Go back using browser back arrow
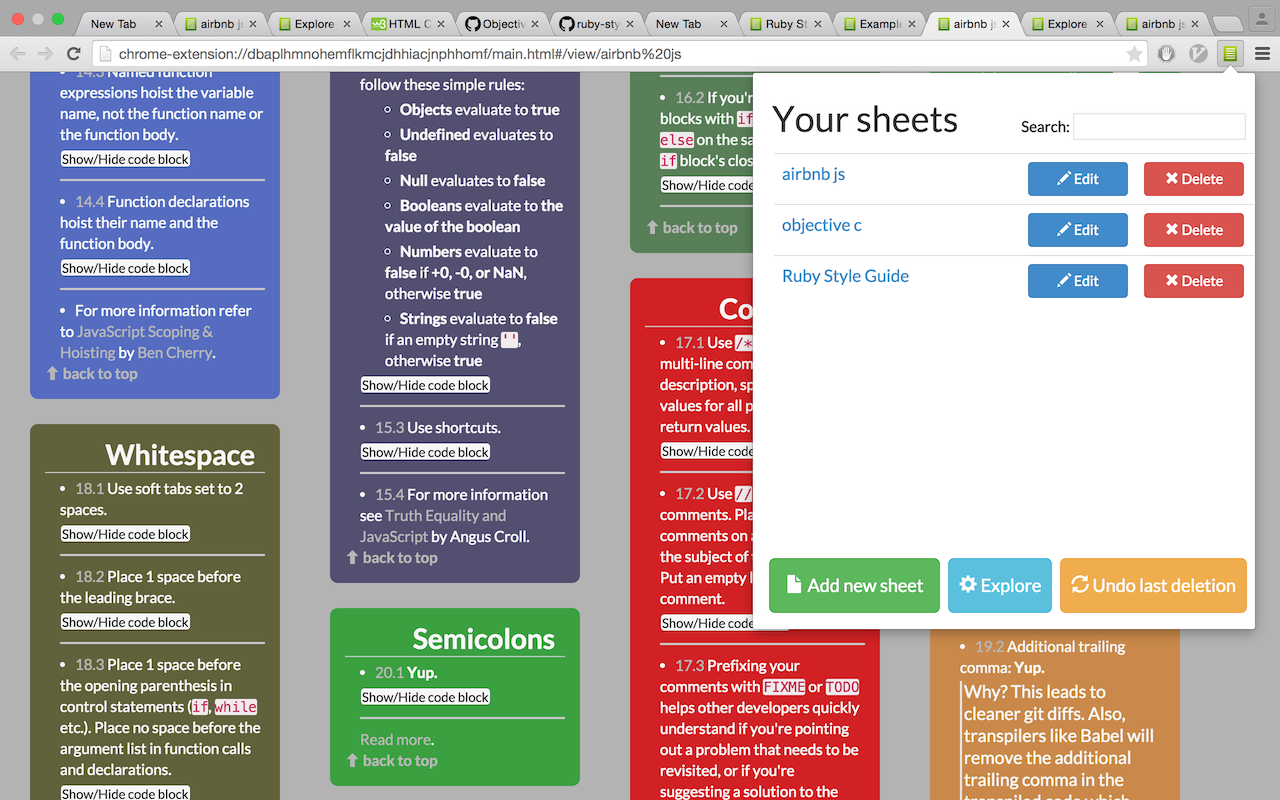Screen dimensions: 1280x800 [x=17, y=54]
